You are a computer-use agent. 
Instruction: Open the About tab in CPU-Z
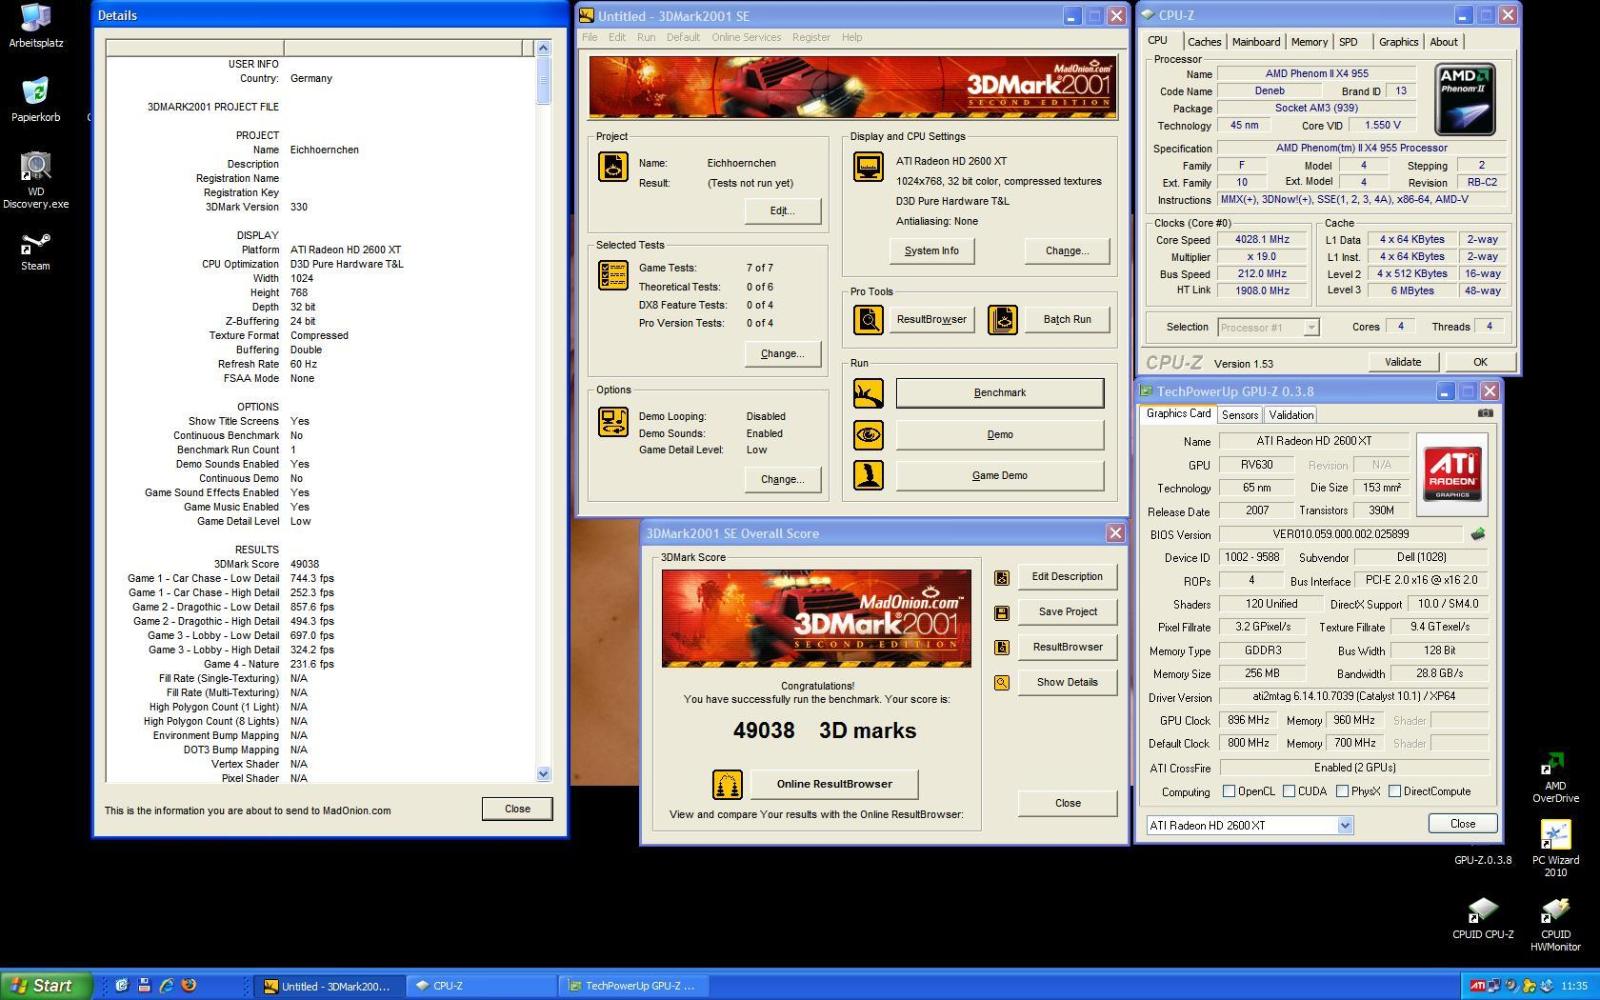tap(1443, 42)
